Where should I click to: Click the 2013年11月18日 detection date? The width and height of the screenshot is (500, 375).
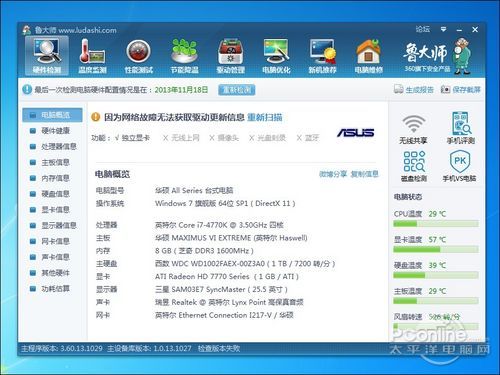181,90
